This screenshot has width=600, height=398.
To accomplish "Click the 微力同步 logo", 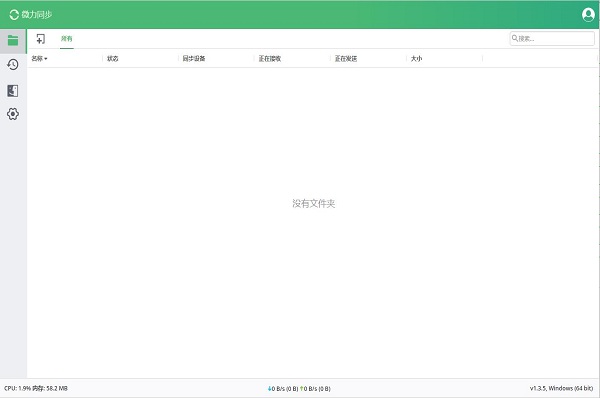I will [x=31, y=15].
